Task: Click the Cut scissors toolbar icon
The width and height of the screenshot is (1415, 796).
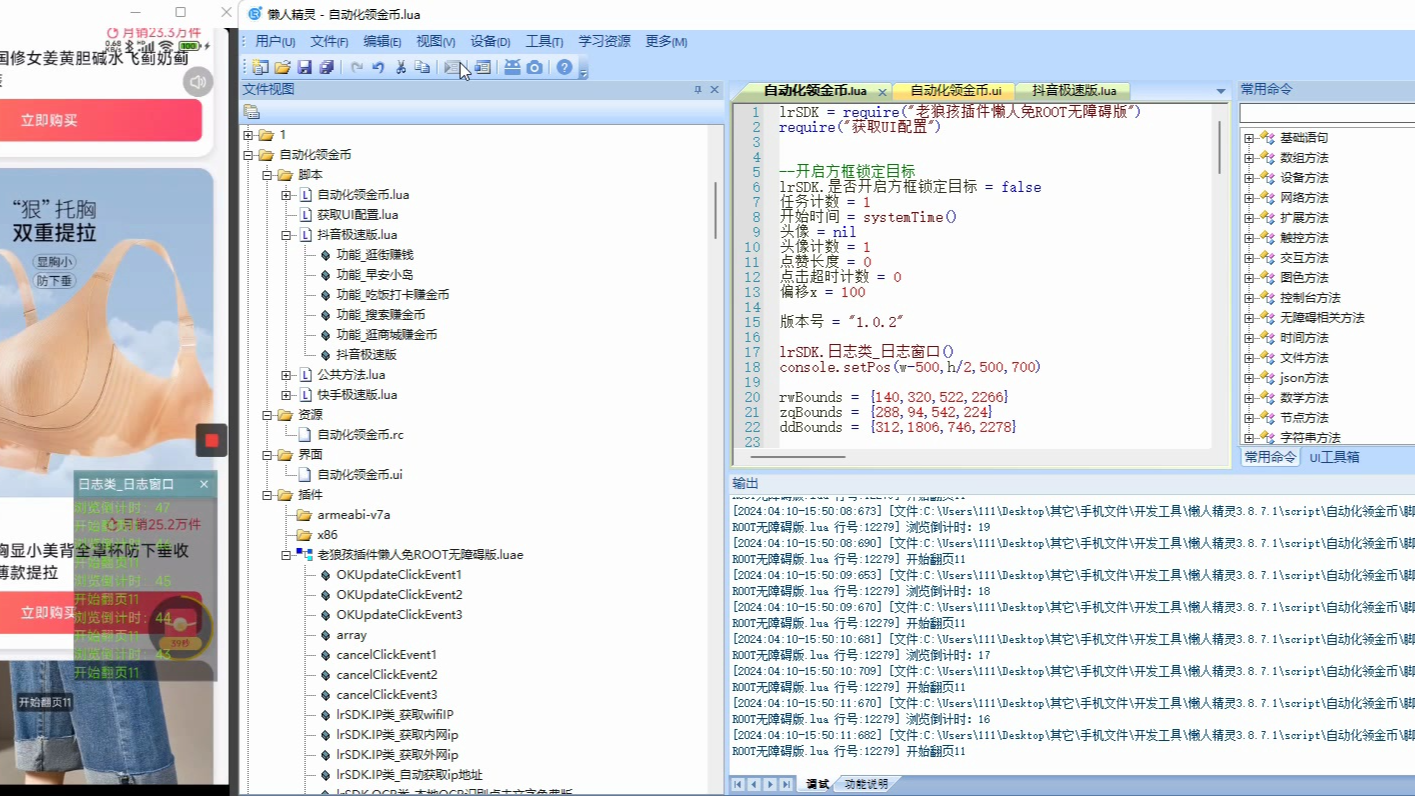Action: [400, 67]
